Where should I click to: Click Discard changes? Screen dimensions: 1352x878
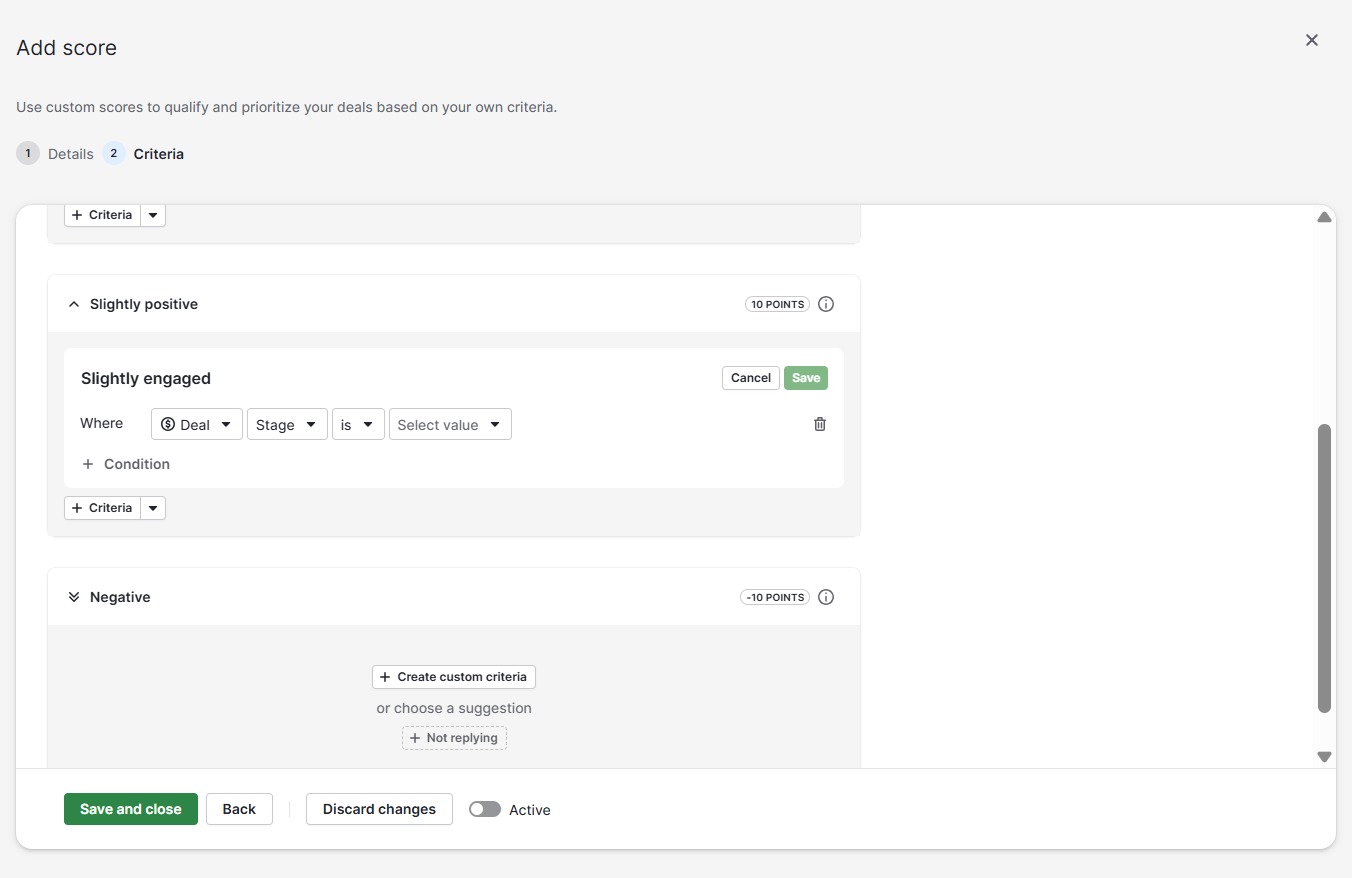pyautogui.click(x=379, y=809)
